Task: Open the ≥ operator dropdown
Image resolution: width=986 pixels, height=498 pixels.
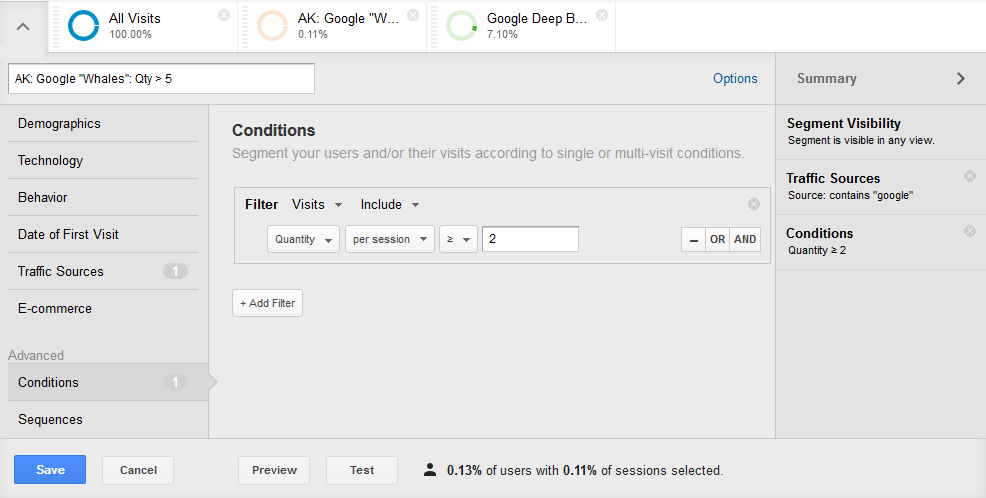Action: pos(458,240)
